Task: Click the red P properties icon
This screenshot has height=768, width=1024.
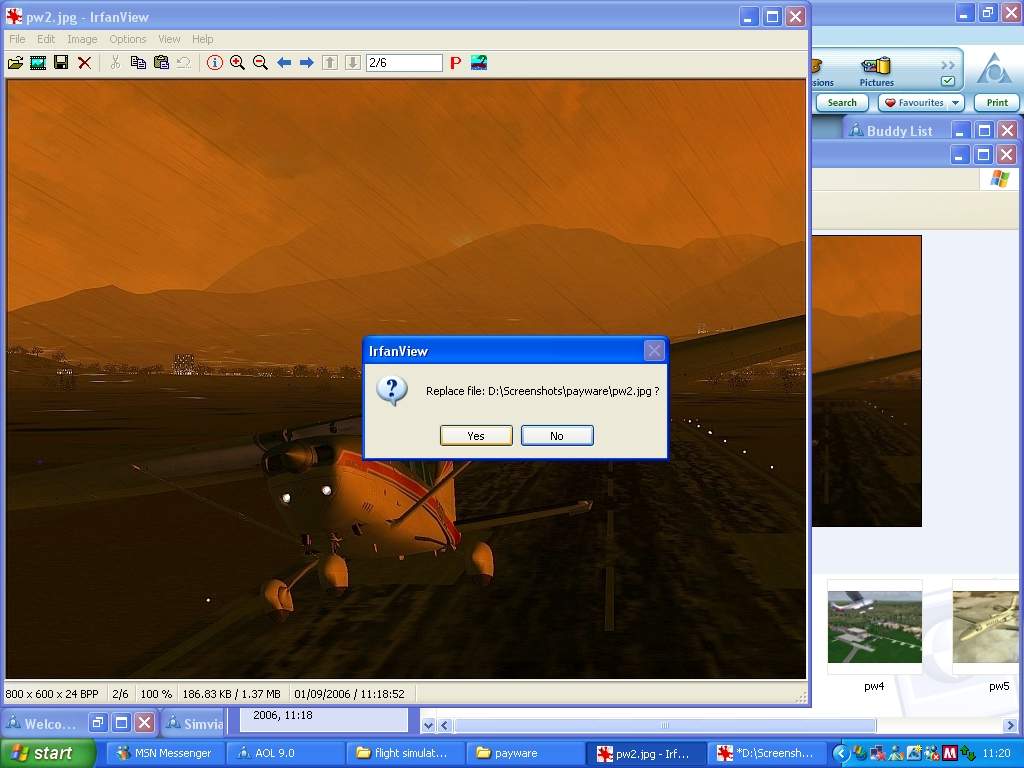Action: (455, 63)
